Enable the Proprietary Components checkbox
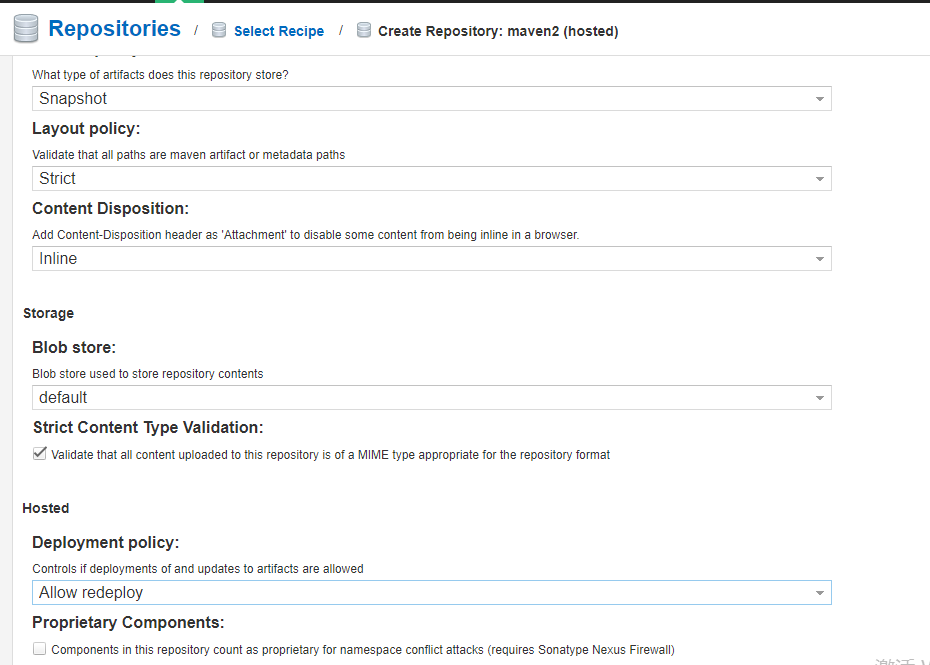 pos(40,648)
